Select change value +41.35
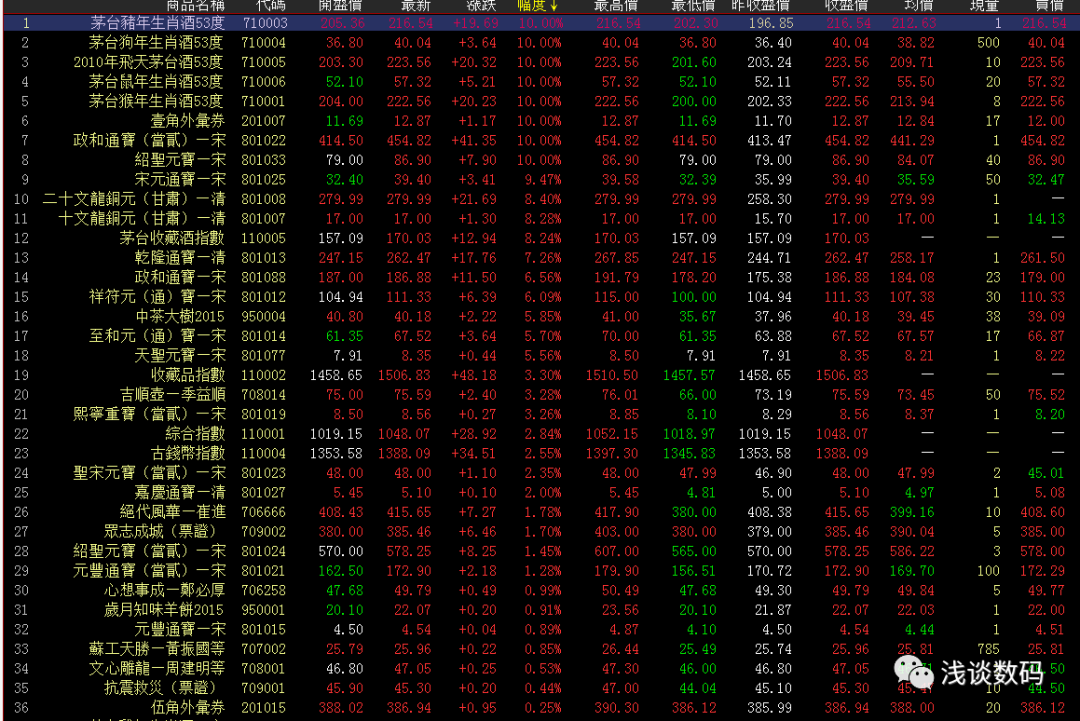1080x721 pixels. [x=473, y=140]
